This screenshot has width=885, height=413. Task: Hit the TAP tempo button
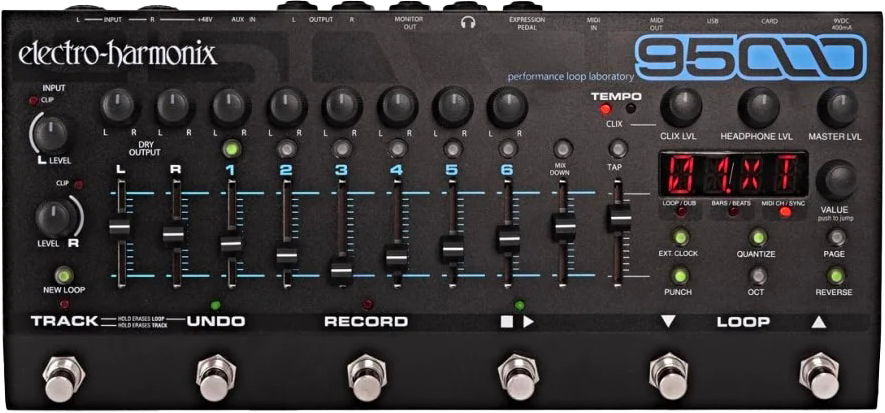619,148
